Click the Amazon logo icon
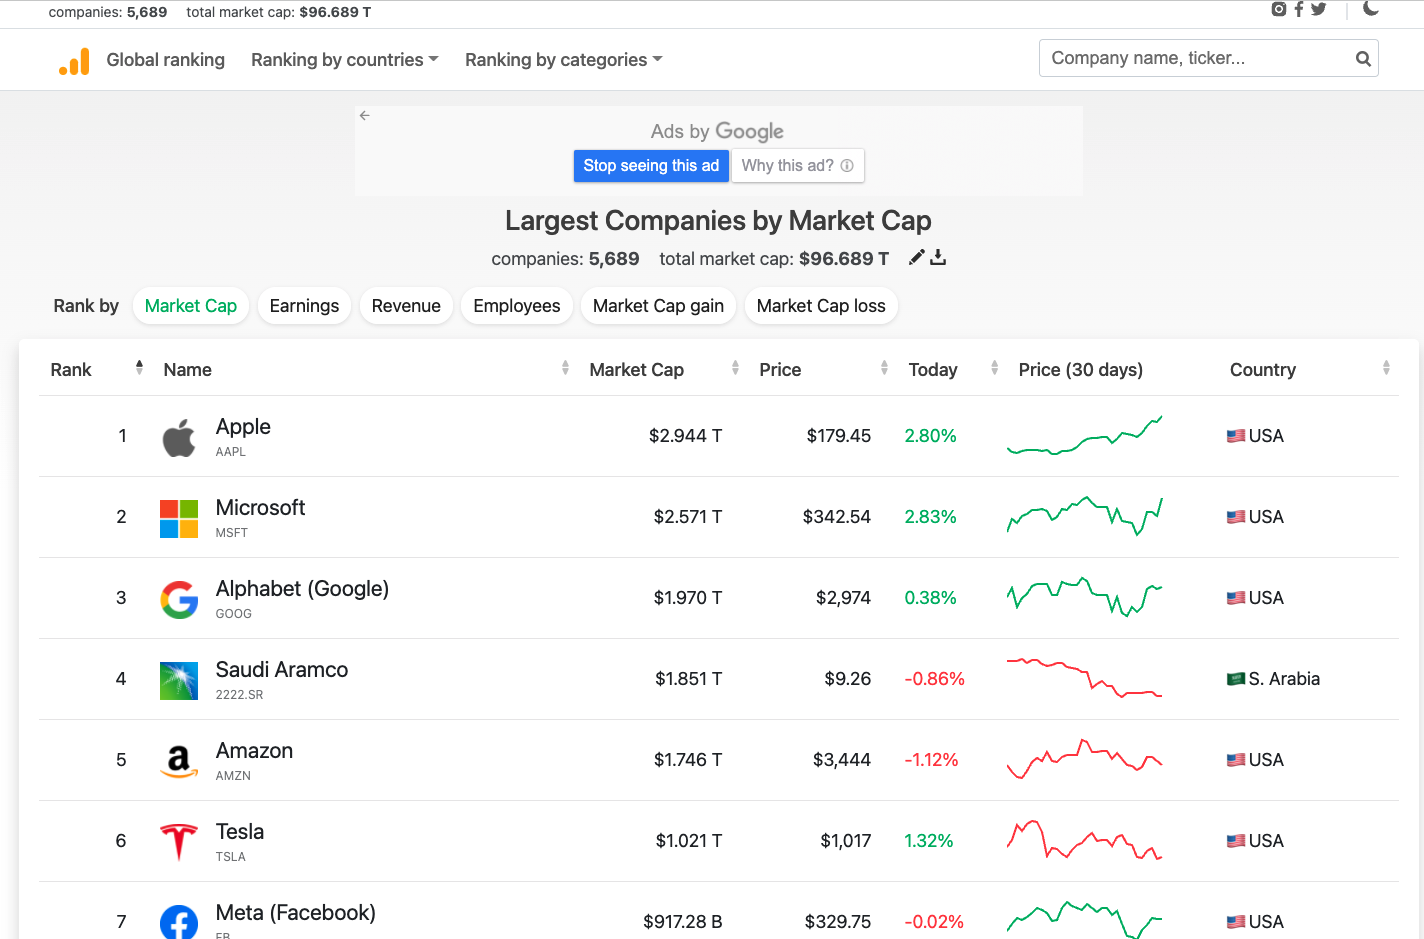 coord(179,762)
